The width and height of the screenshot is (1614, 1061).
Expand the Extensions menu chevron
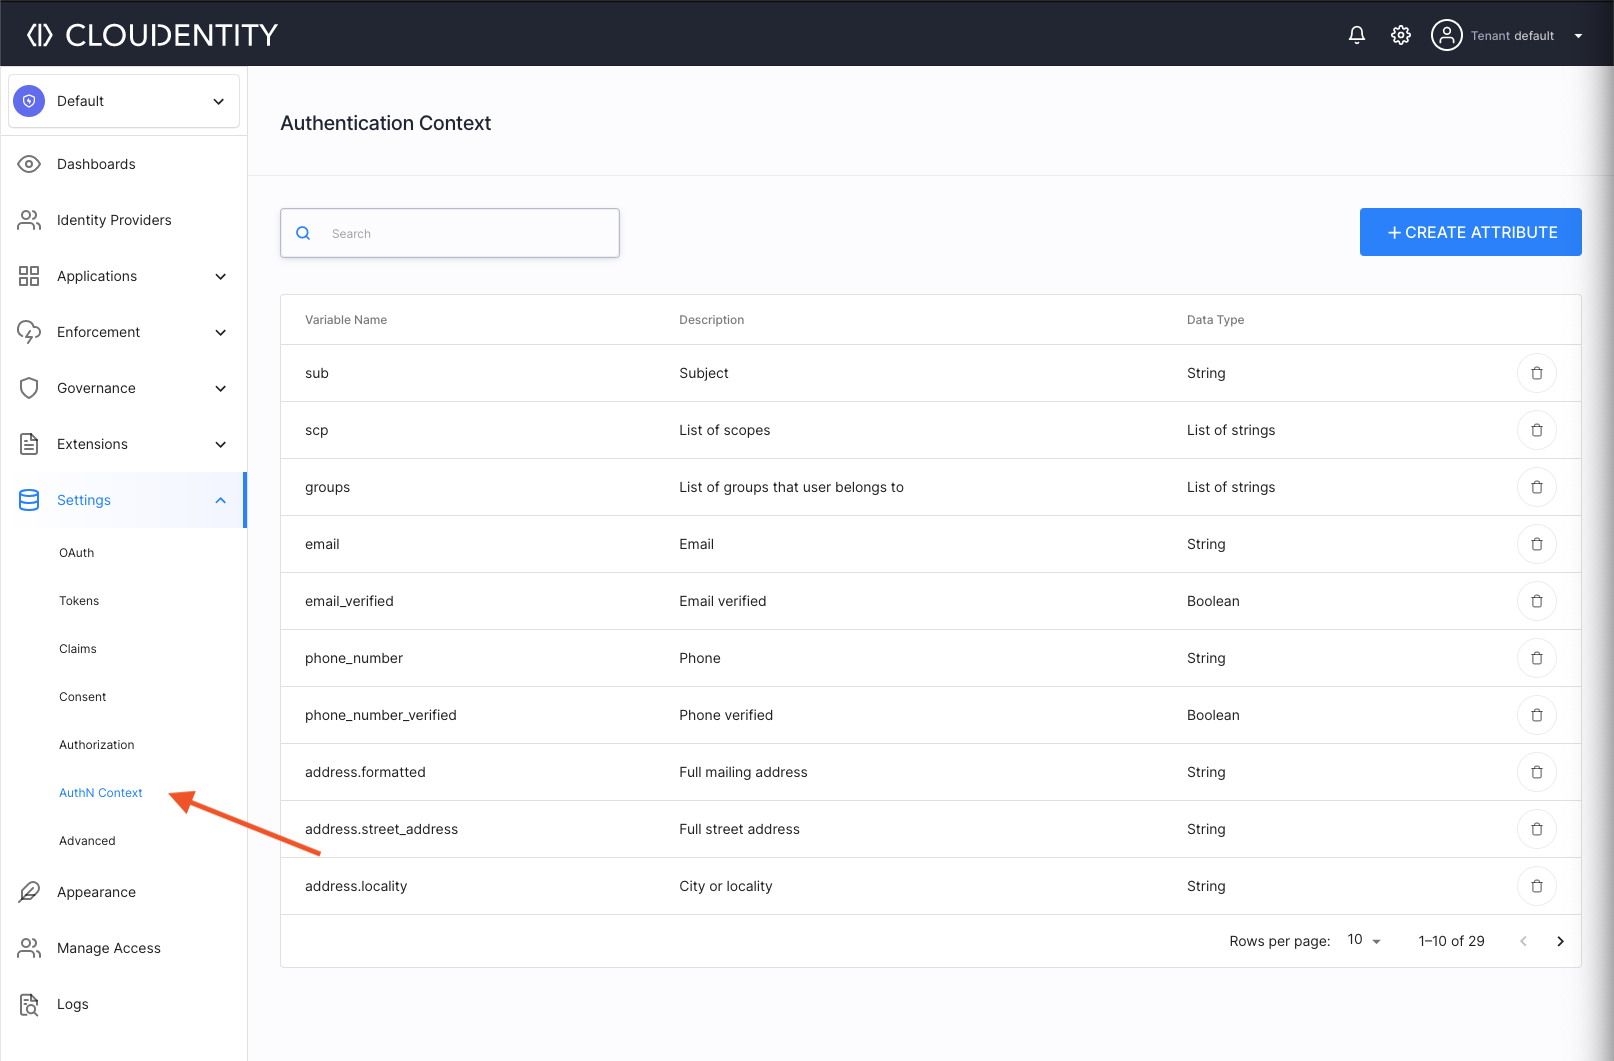pos(221,444)
